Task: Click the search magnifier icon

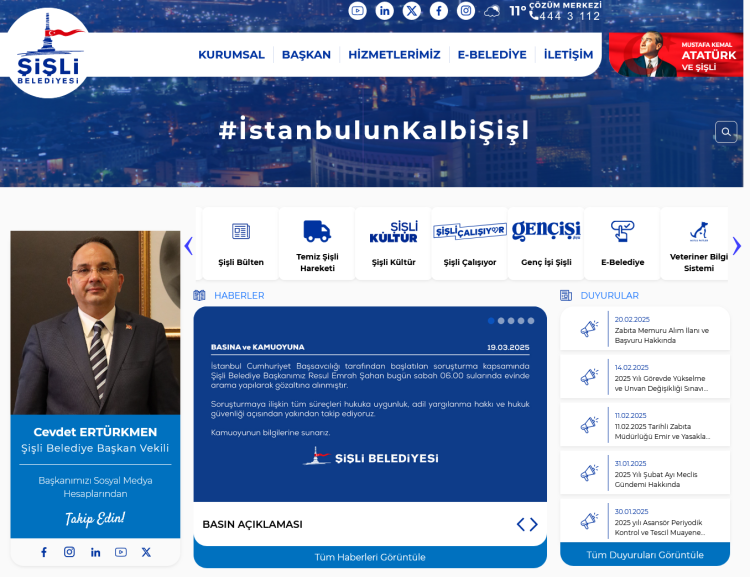Action: point(726,132)
